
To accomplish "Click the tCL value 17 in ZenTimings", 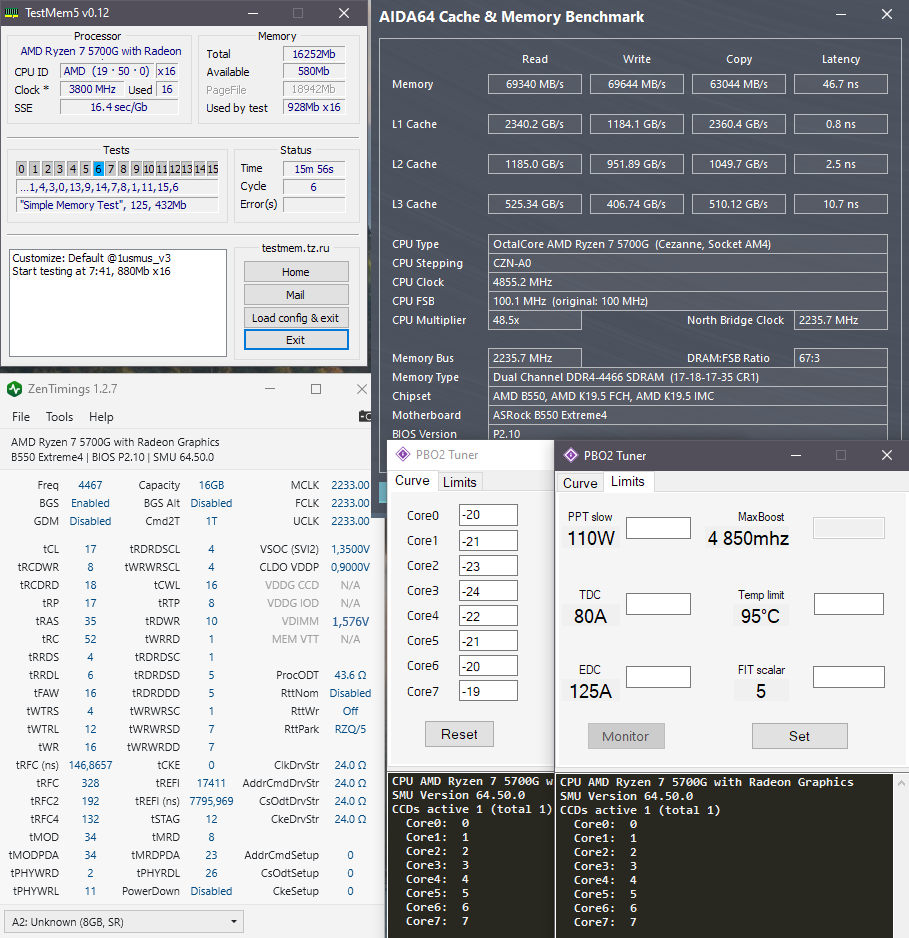I will [90, 549].
